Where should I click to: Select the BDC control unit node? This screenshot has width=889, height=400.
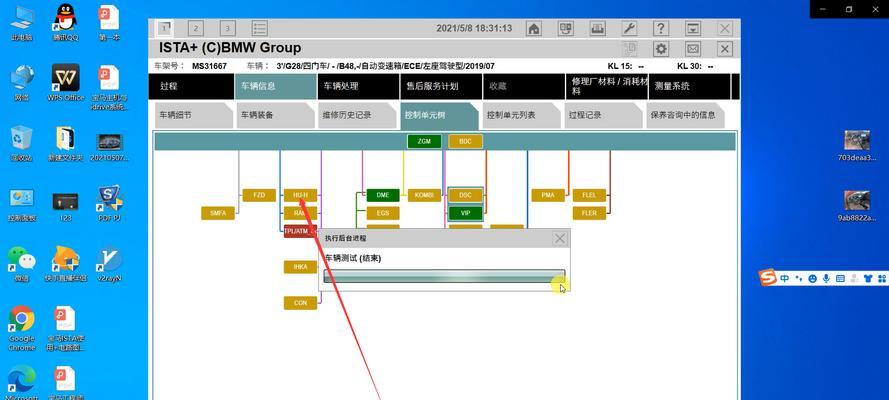click(x=465, y=142)
